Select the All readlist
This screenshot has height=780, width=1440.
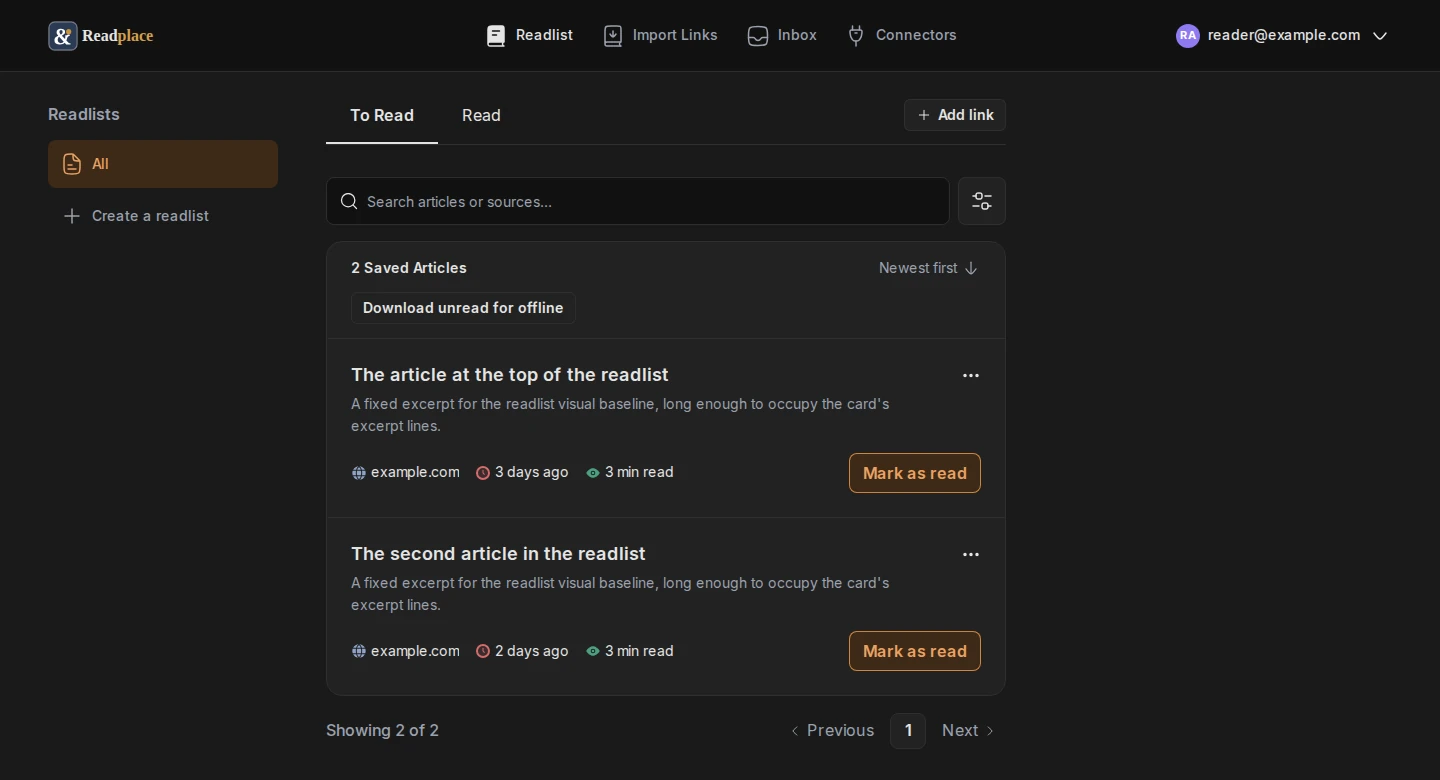163,164
